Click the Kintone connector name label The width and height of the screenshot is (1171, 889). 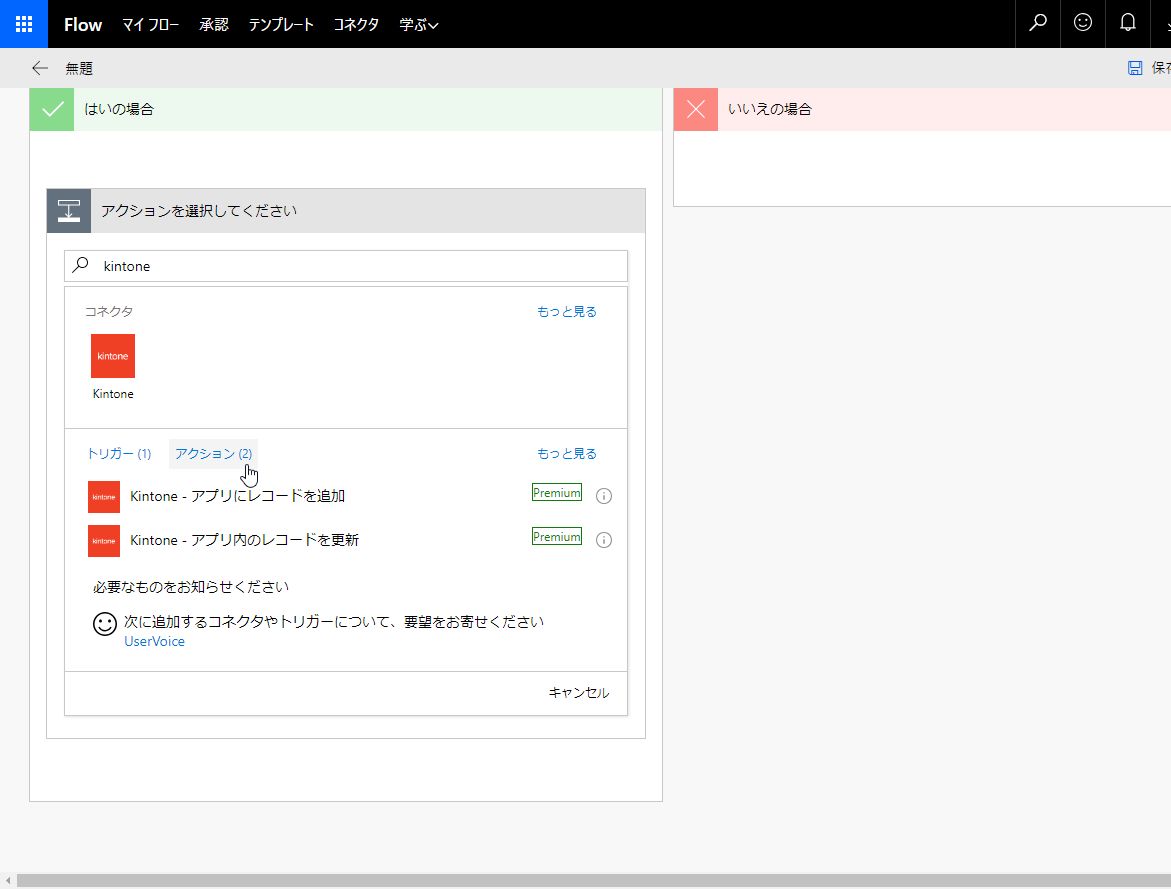tap(113, 394)
